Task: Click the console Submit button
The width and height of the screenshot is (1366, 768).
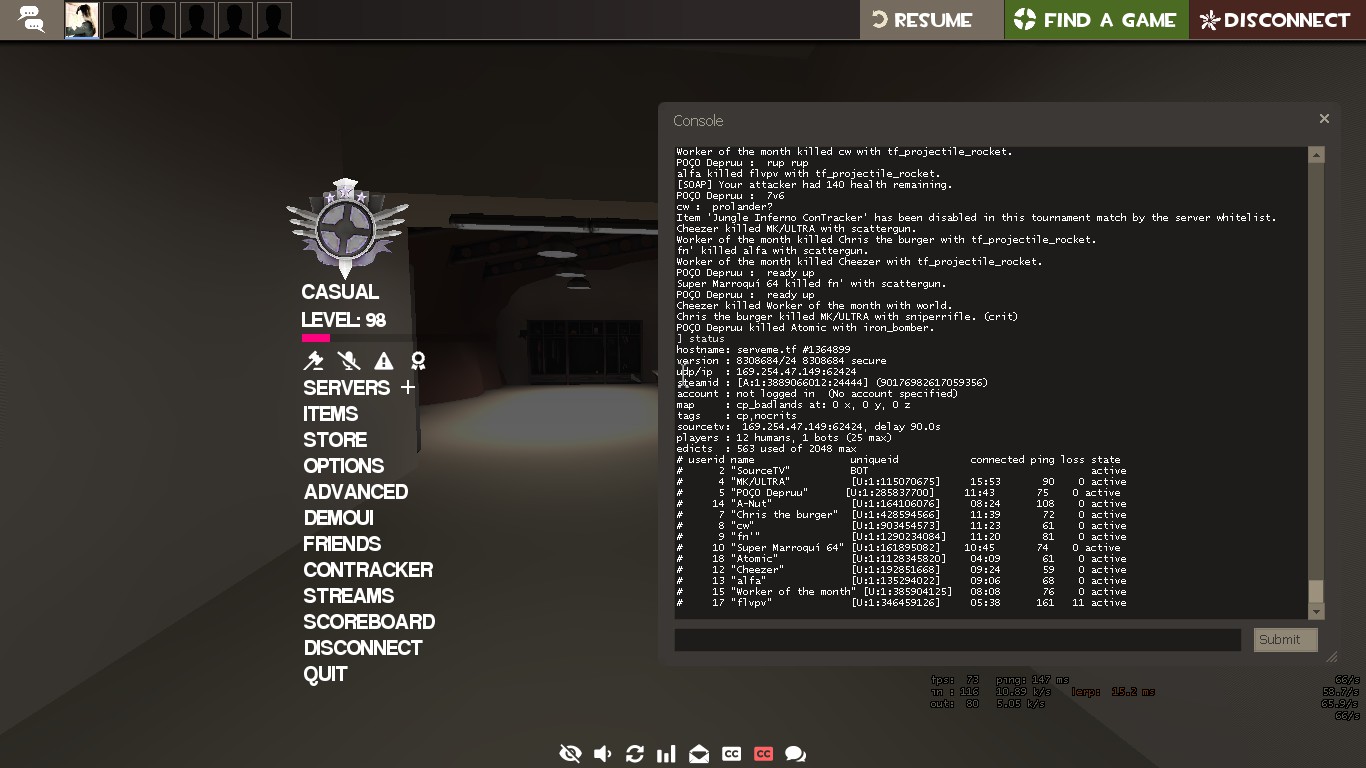Action: [1285, 640]
